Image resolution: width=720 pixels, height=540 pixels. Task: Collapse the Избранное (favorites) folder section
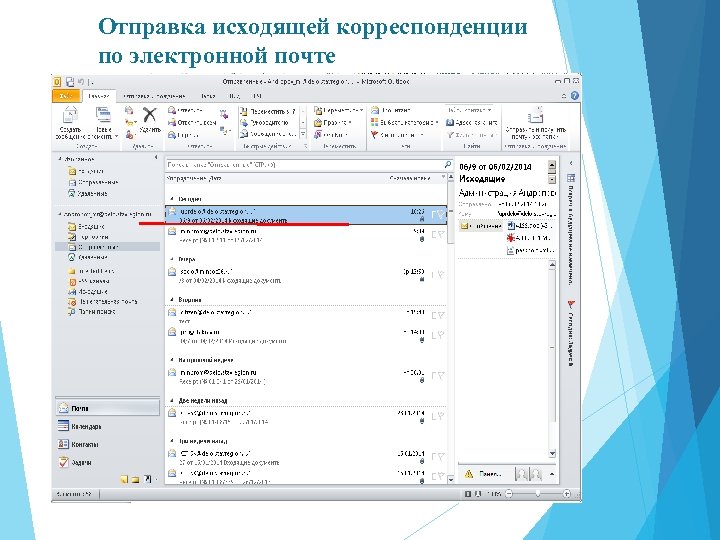[59, 159]
